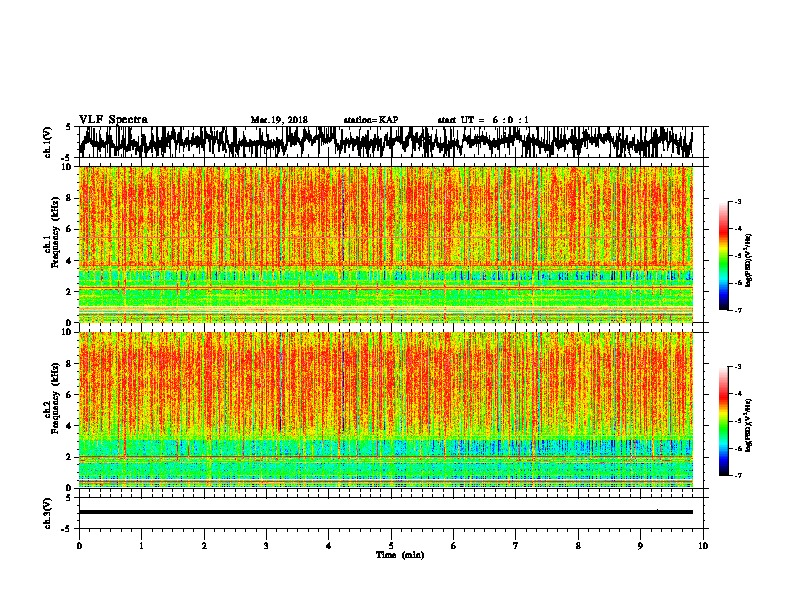Select the ch.2 "Frequency (kHz)" axis title
The width and height of the screenshot is (792, 612).
(55, 398)
